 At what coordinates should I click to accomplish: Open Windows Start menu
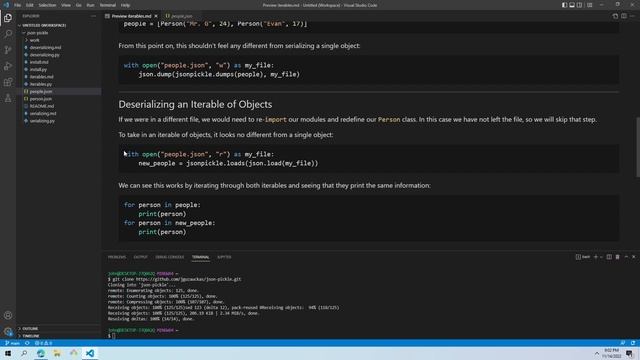8,353
